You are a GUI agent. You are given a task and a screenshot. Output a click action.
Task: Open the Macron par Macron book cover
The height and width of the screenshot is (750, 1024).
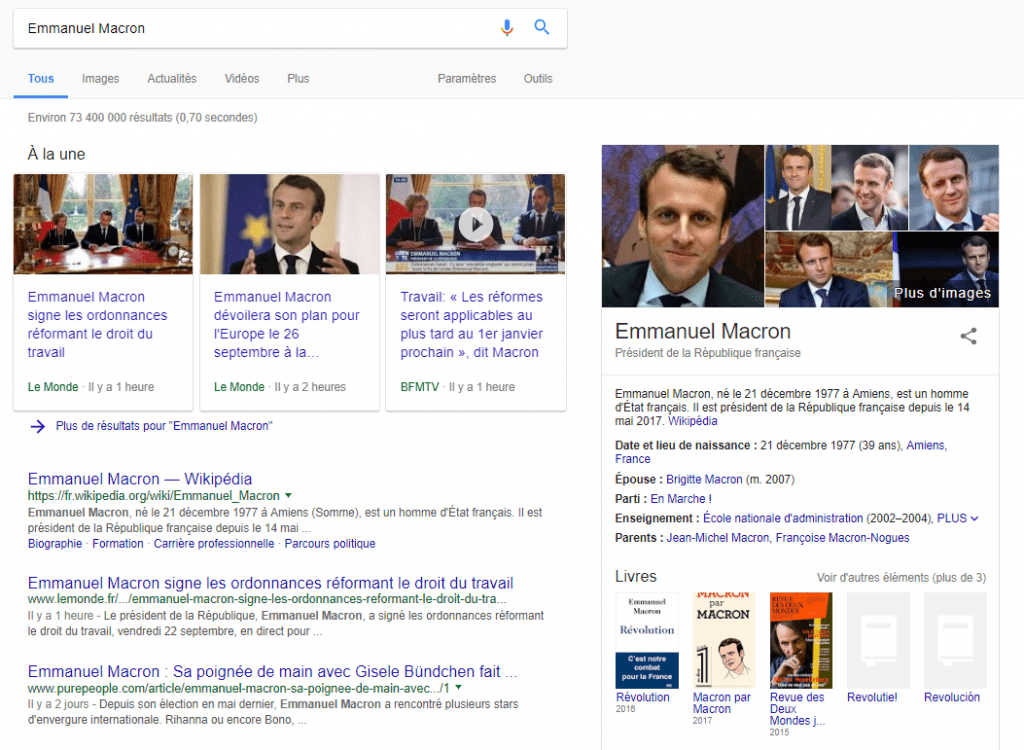(724, 640)
